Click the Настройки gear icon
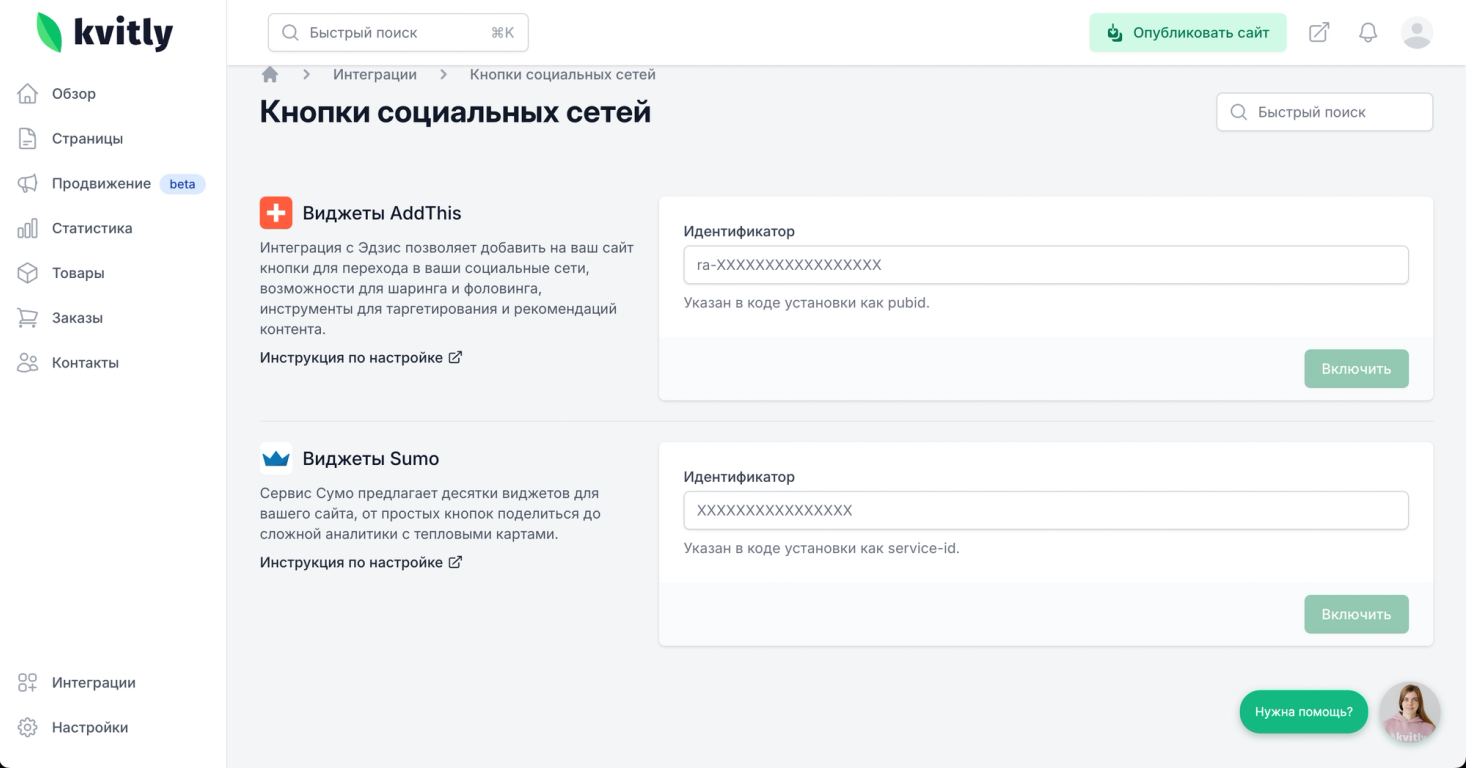Viewport: 1466px width, 768px height. (28, 728)
